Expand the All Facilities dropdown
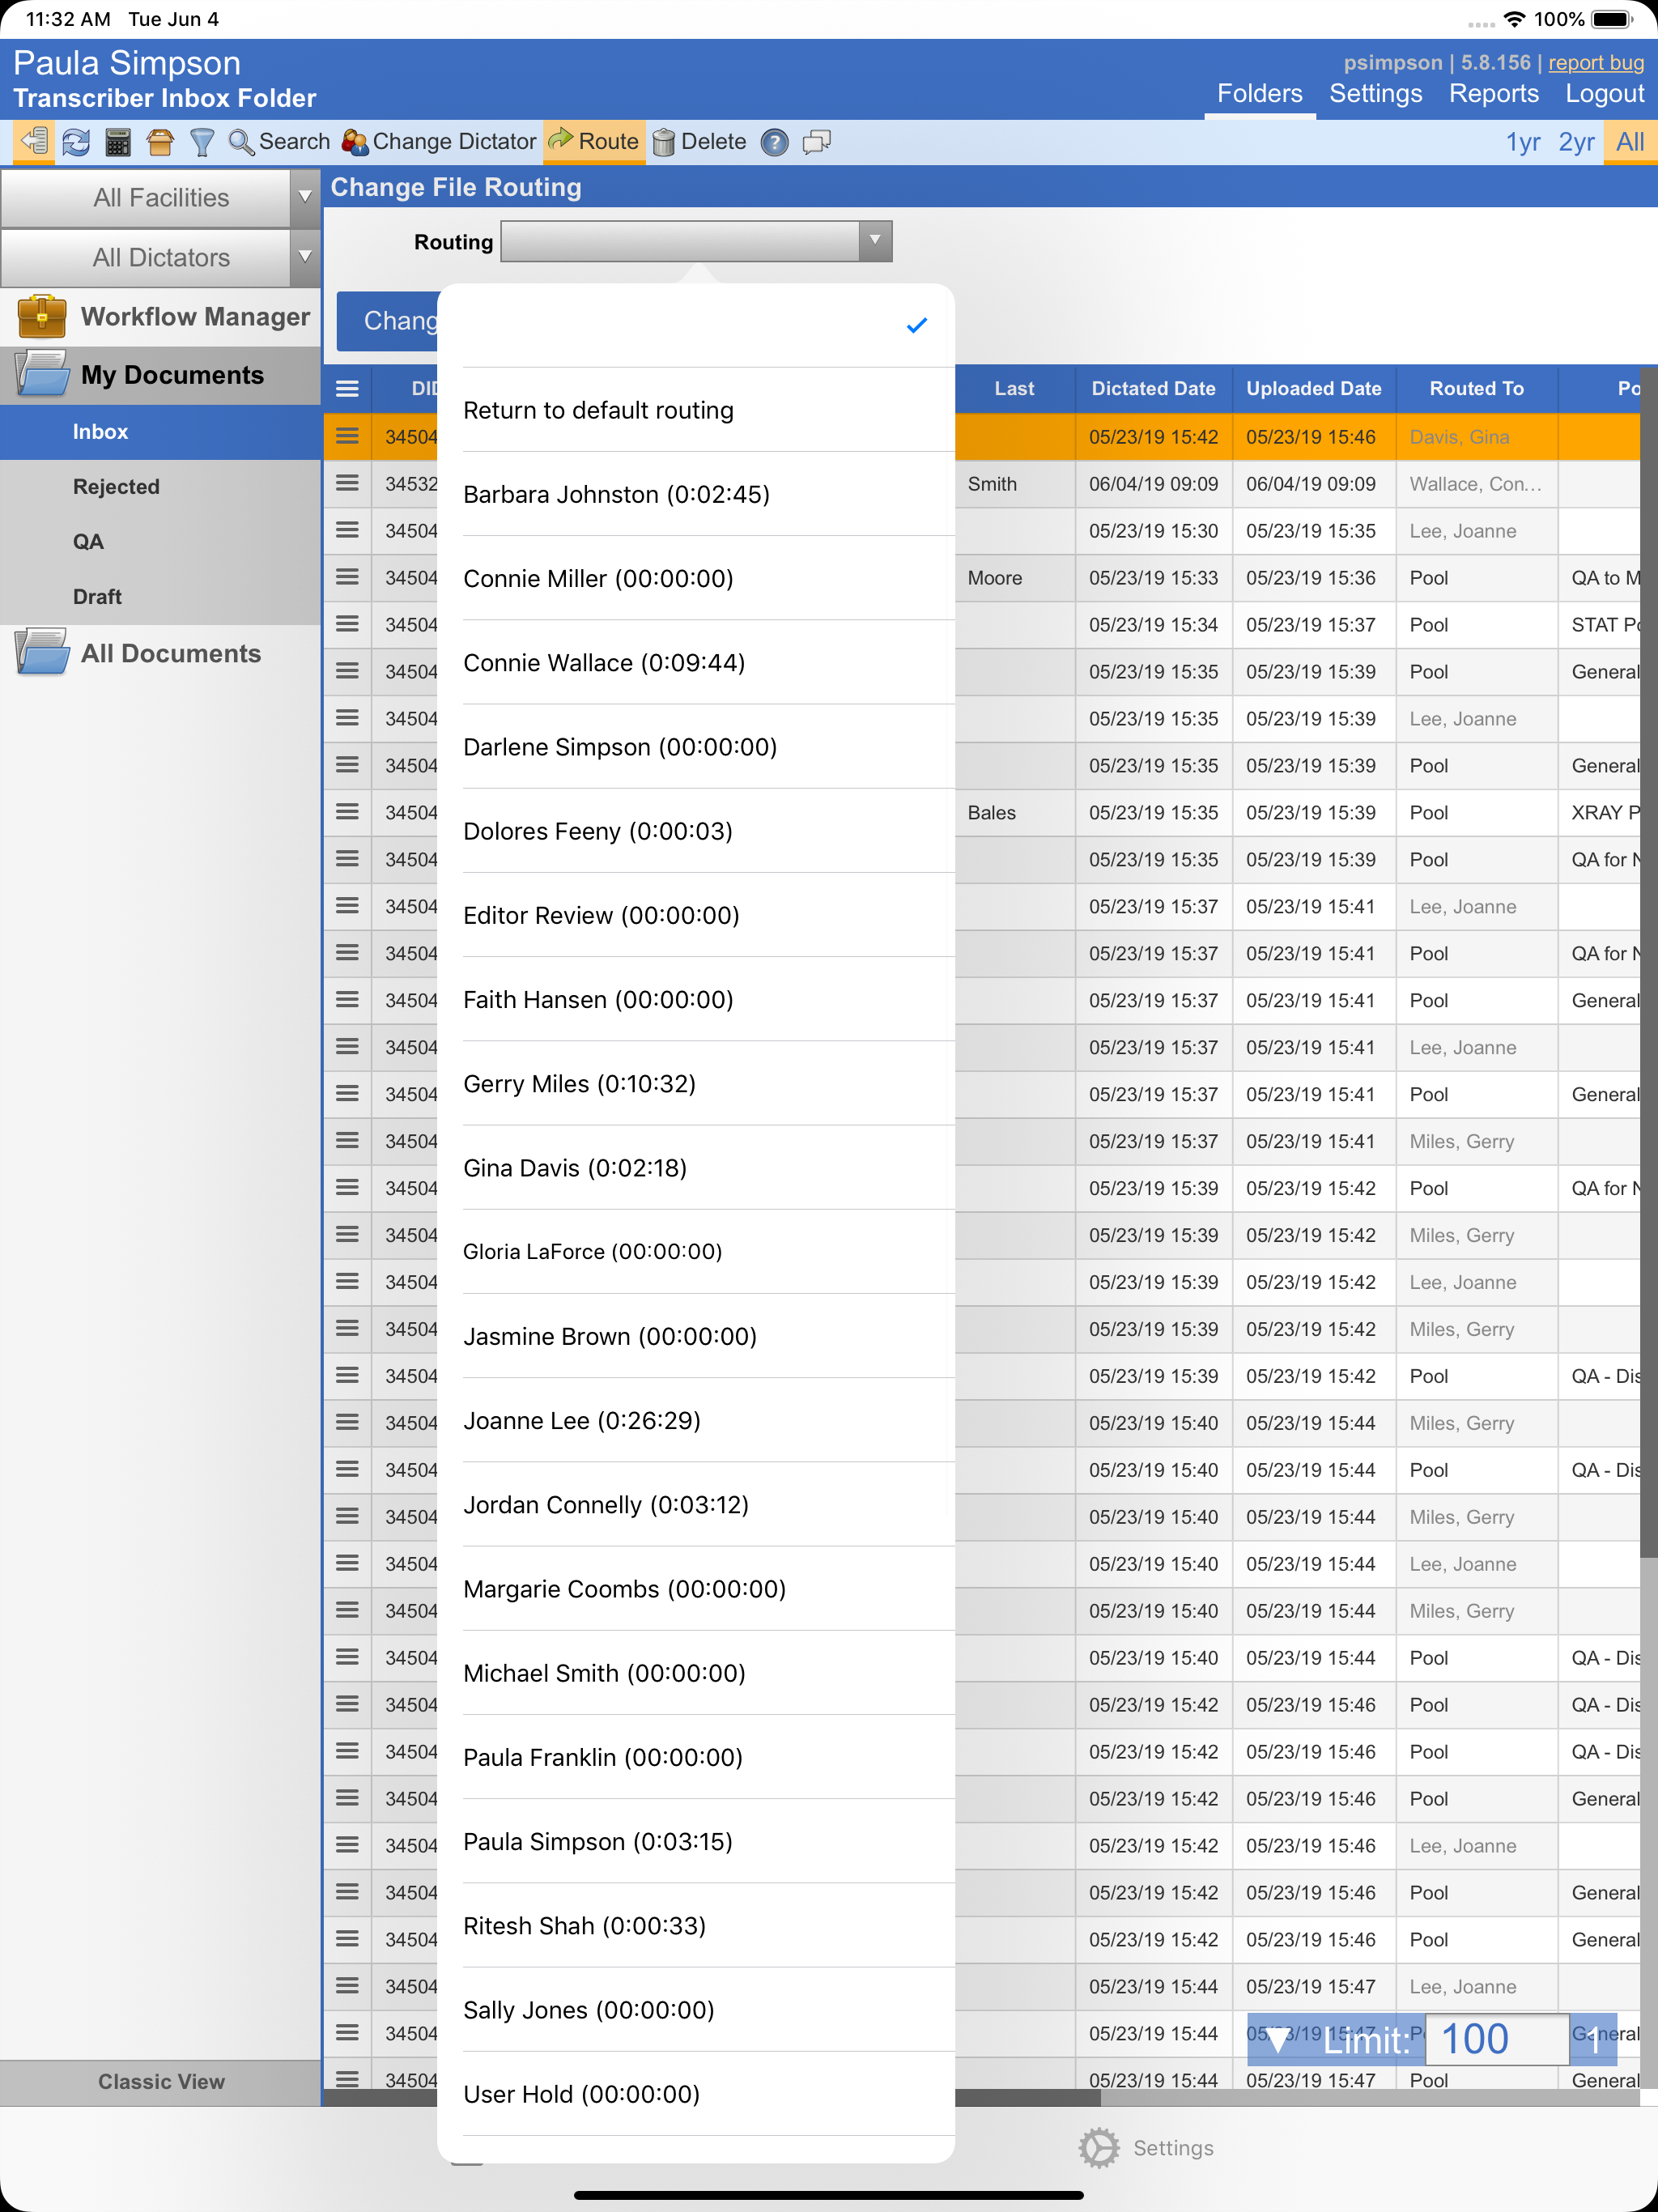 [x=160, y=198]
